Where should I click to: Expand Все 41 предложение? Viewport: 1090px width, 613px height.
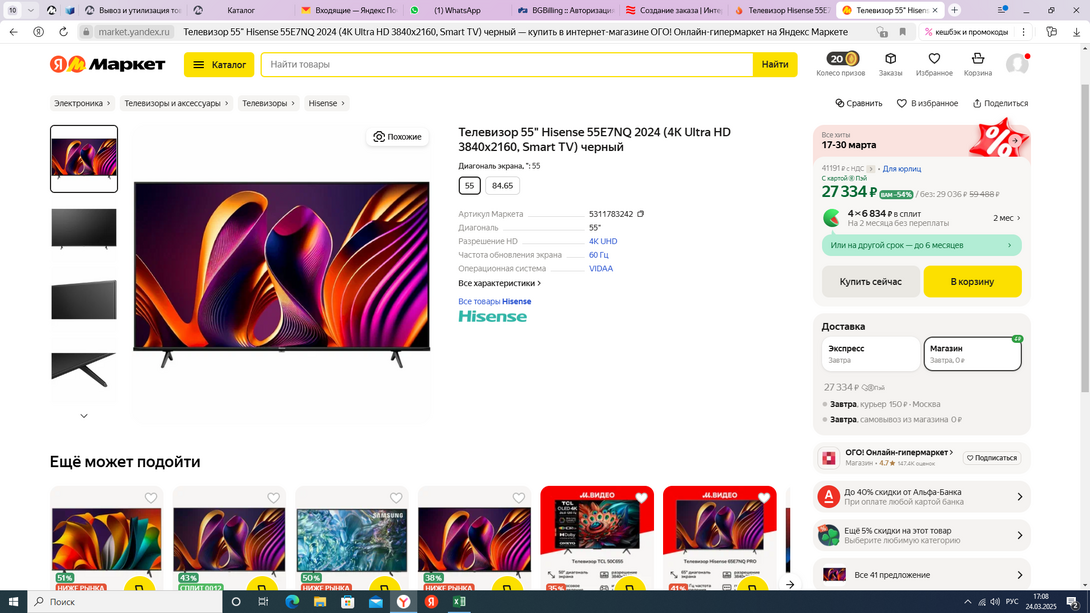coord(921,575)
